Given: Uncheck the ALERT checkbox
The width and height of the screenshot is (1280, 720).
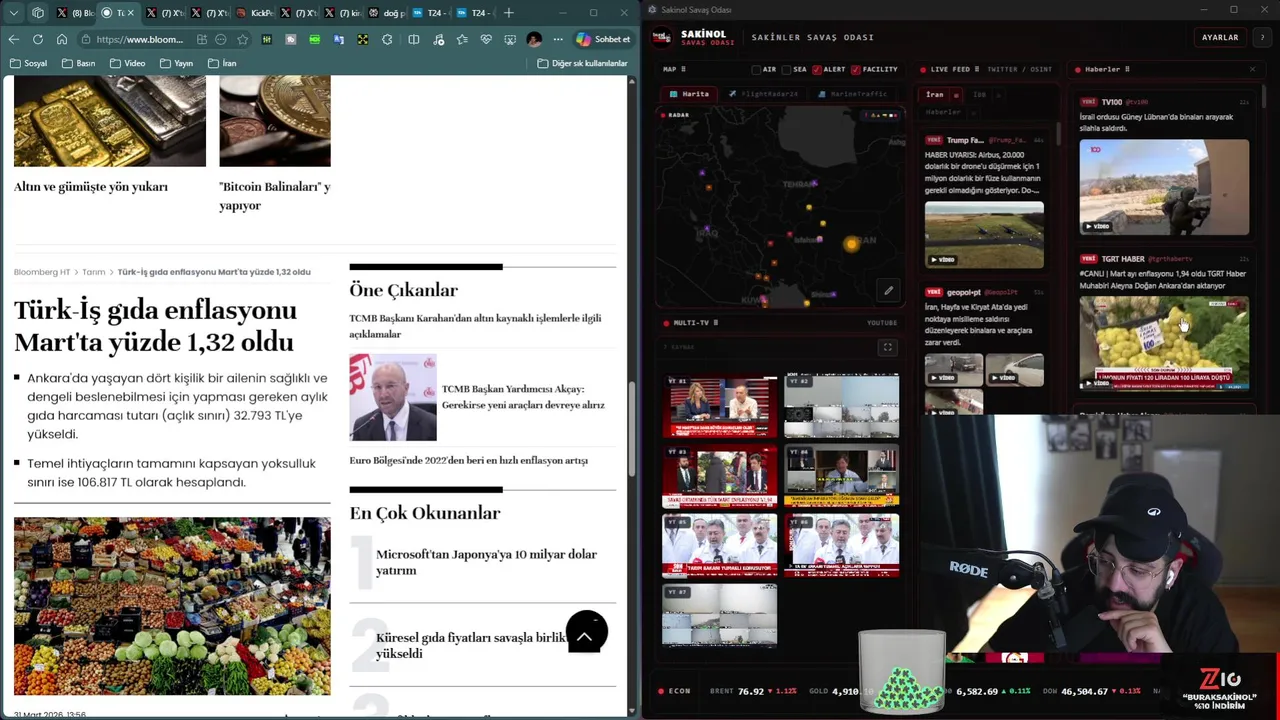Looking at the screenshot, I should 817,69.
